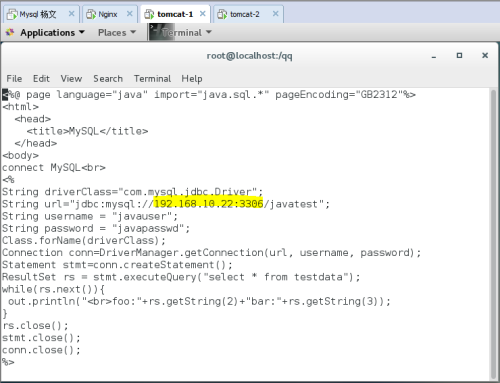Click the conn.close(); line

[x=41, y=350]
